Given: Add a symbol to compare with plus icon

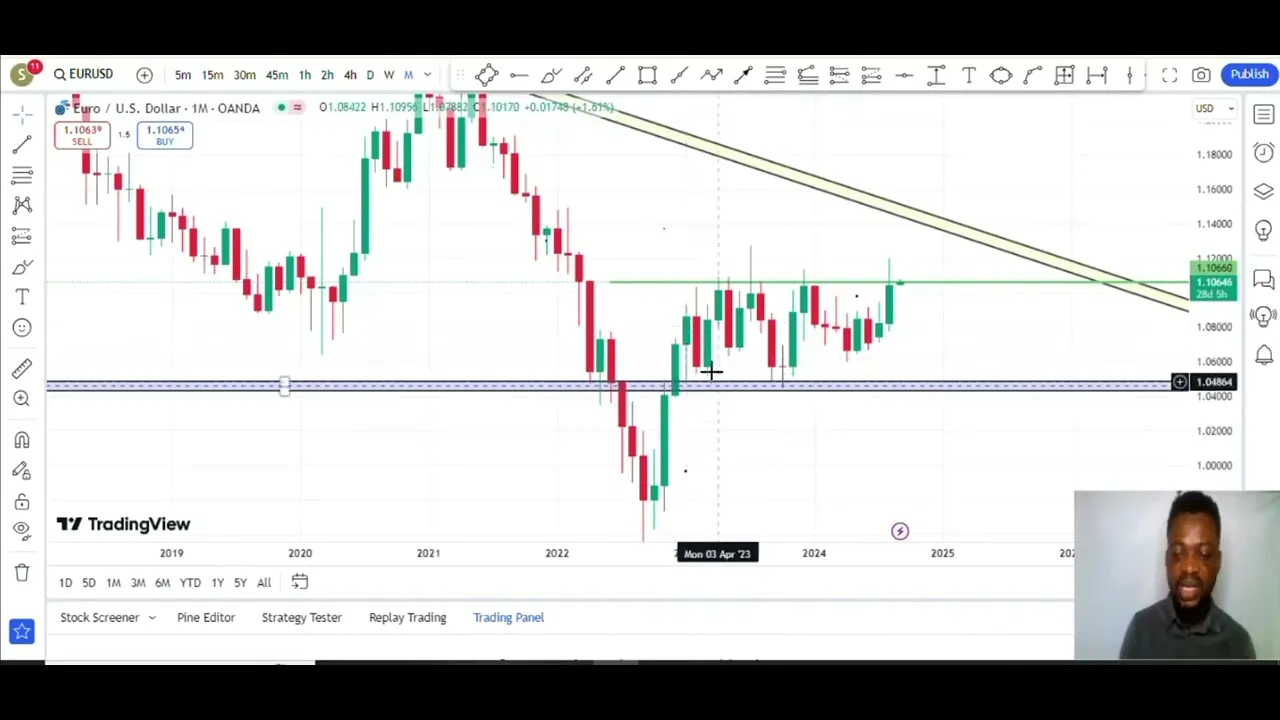Looking at the screenshot, I should pyautogui.click(x=144, y=75).
